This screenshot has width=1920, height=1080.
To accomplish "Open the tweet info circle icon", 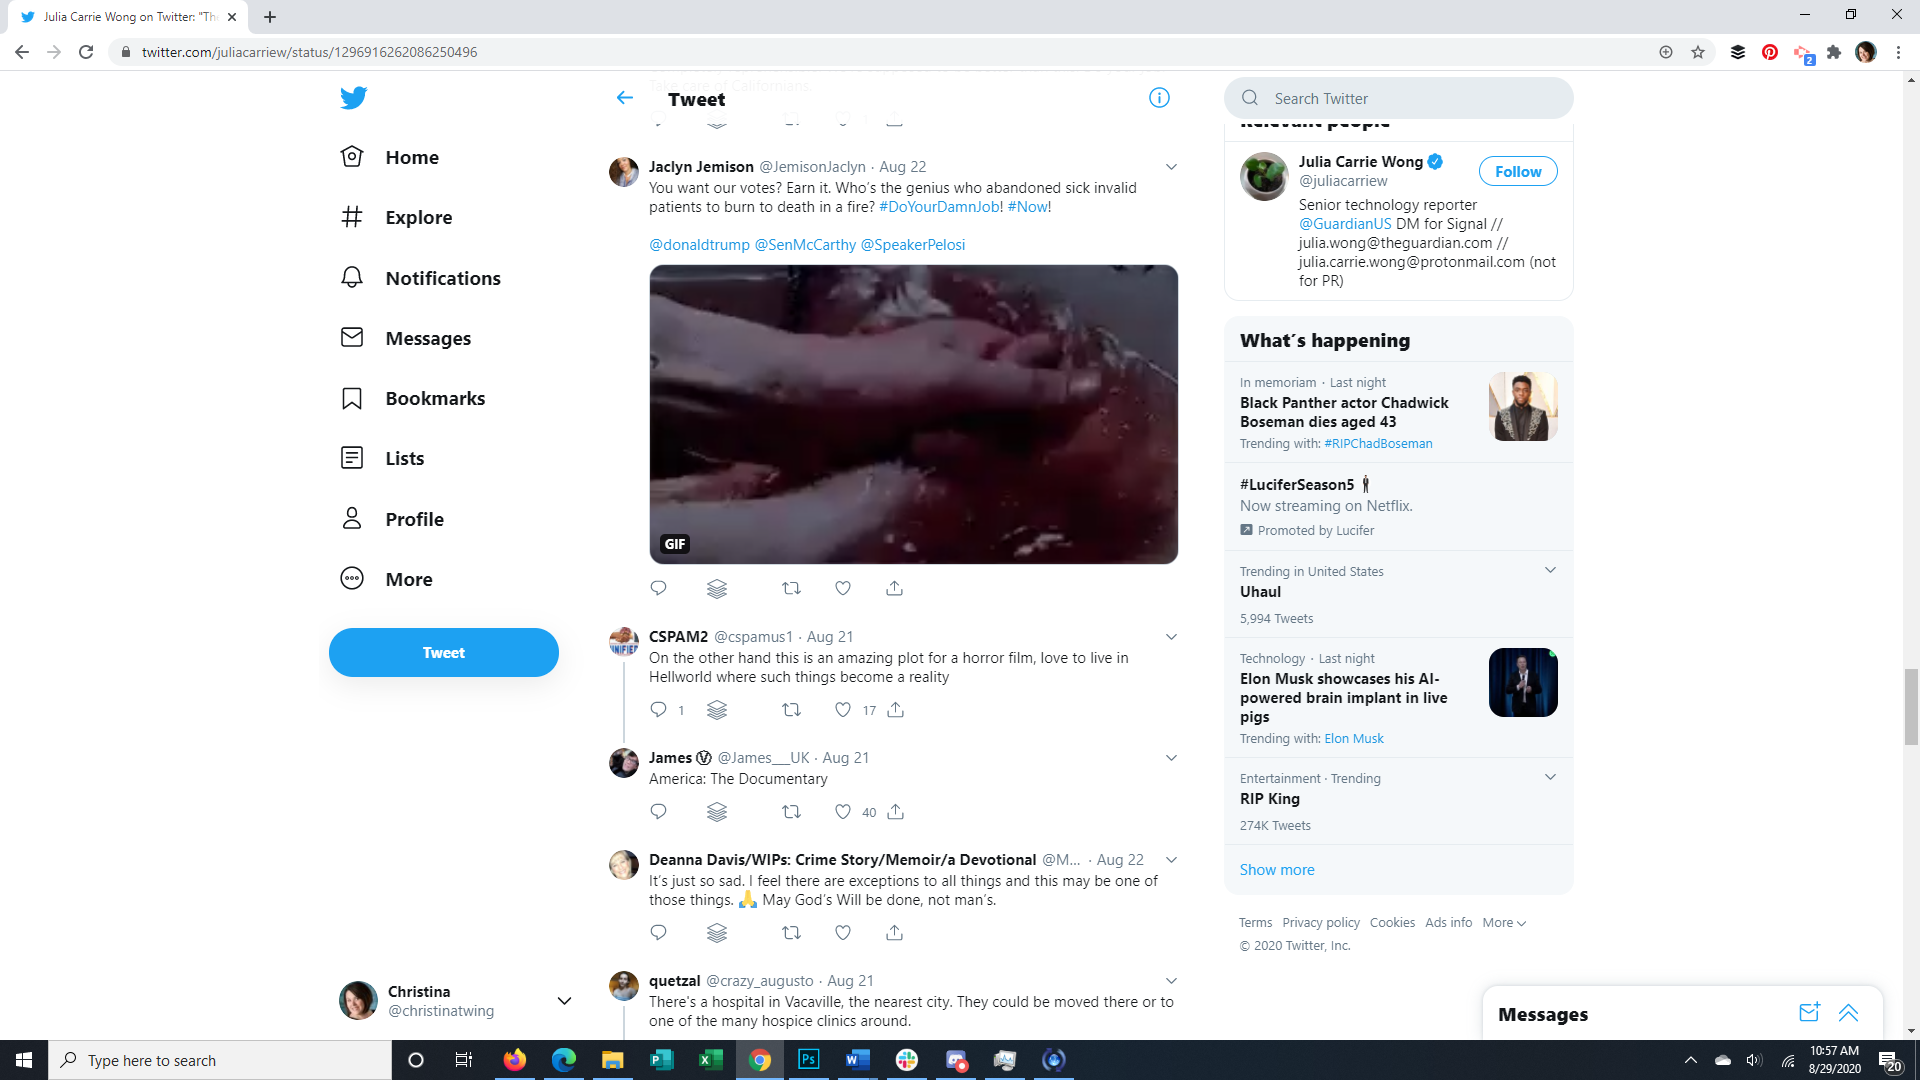I will (x=1159, y=98).
